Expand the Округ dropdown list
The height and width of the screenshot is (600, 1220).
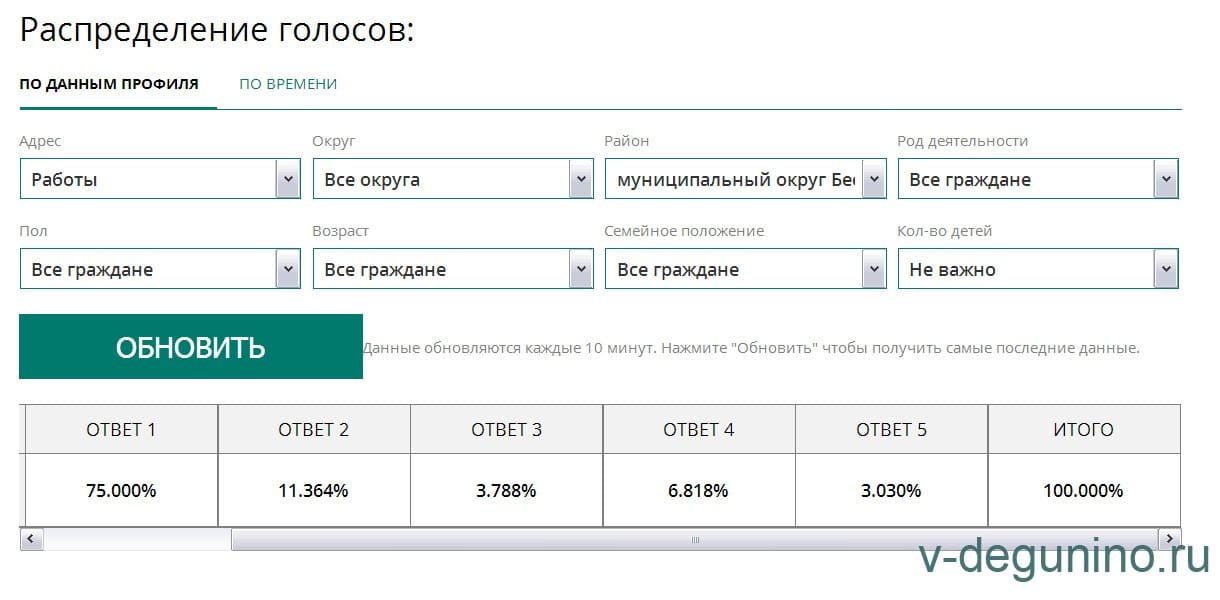(453, 180)
